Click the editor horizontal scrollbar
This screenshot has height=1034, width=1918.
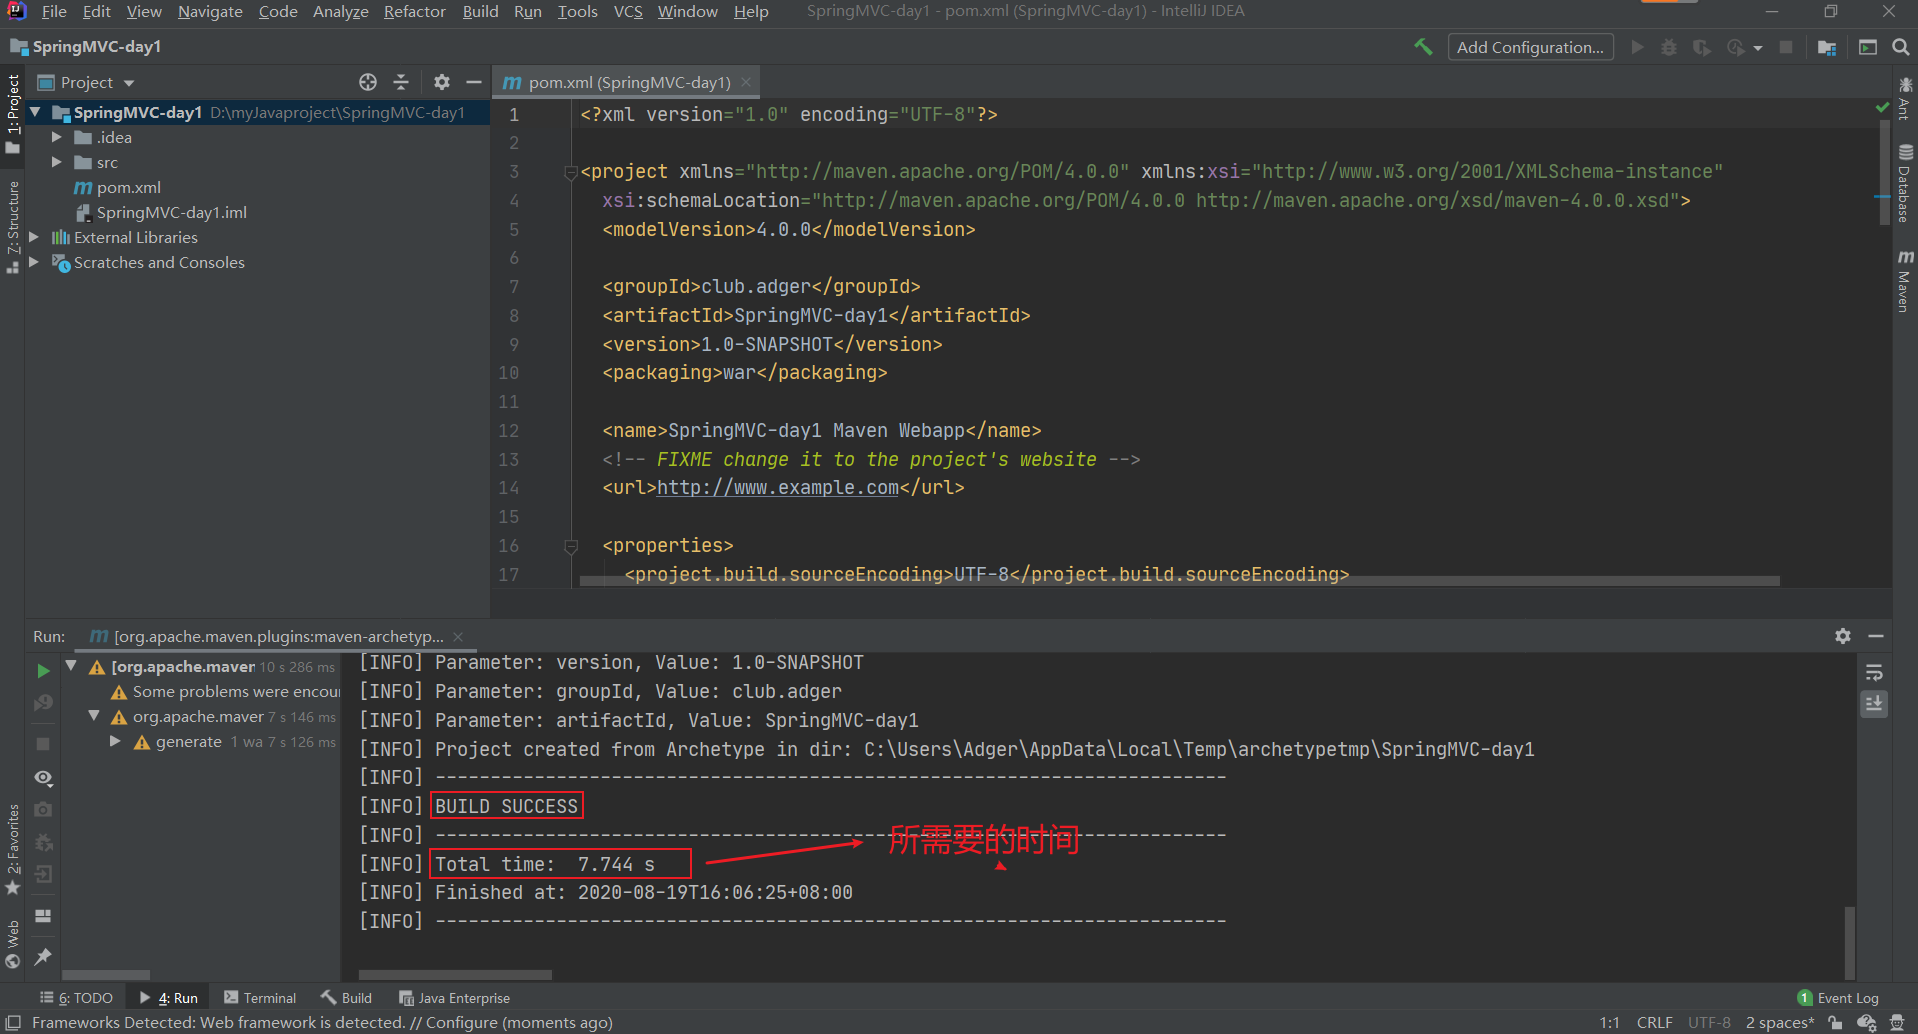click(1179, 581)
